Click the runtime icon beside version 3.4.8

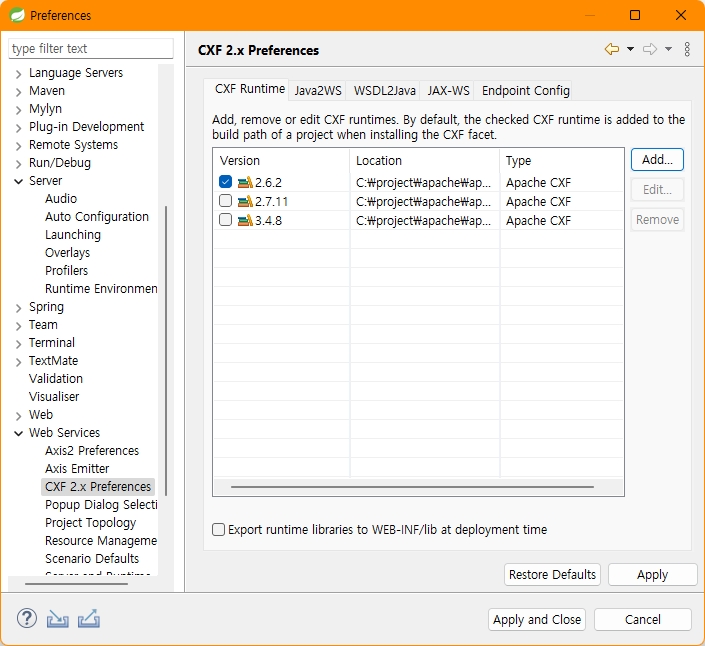point(245,220)
